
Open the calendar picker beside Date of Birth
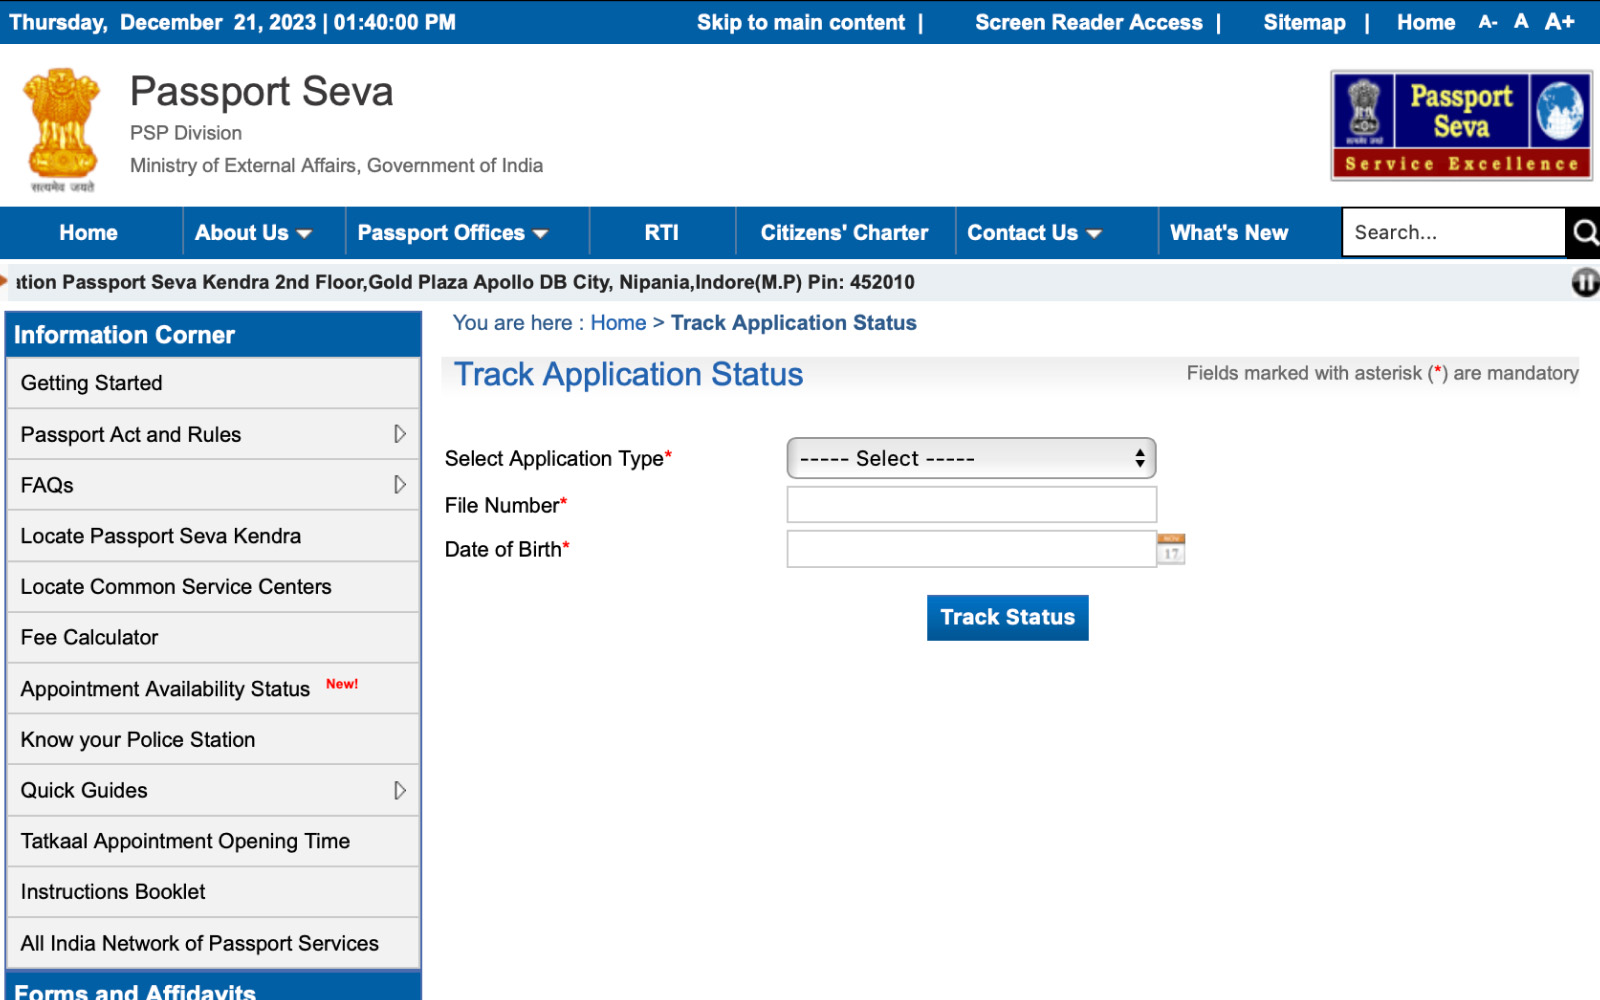[x=1170, y=548]
